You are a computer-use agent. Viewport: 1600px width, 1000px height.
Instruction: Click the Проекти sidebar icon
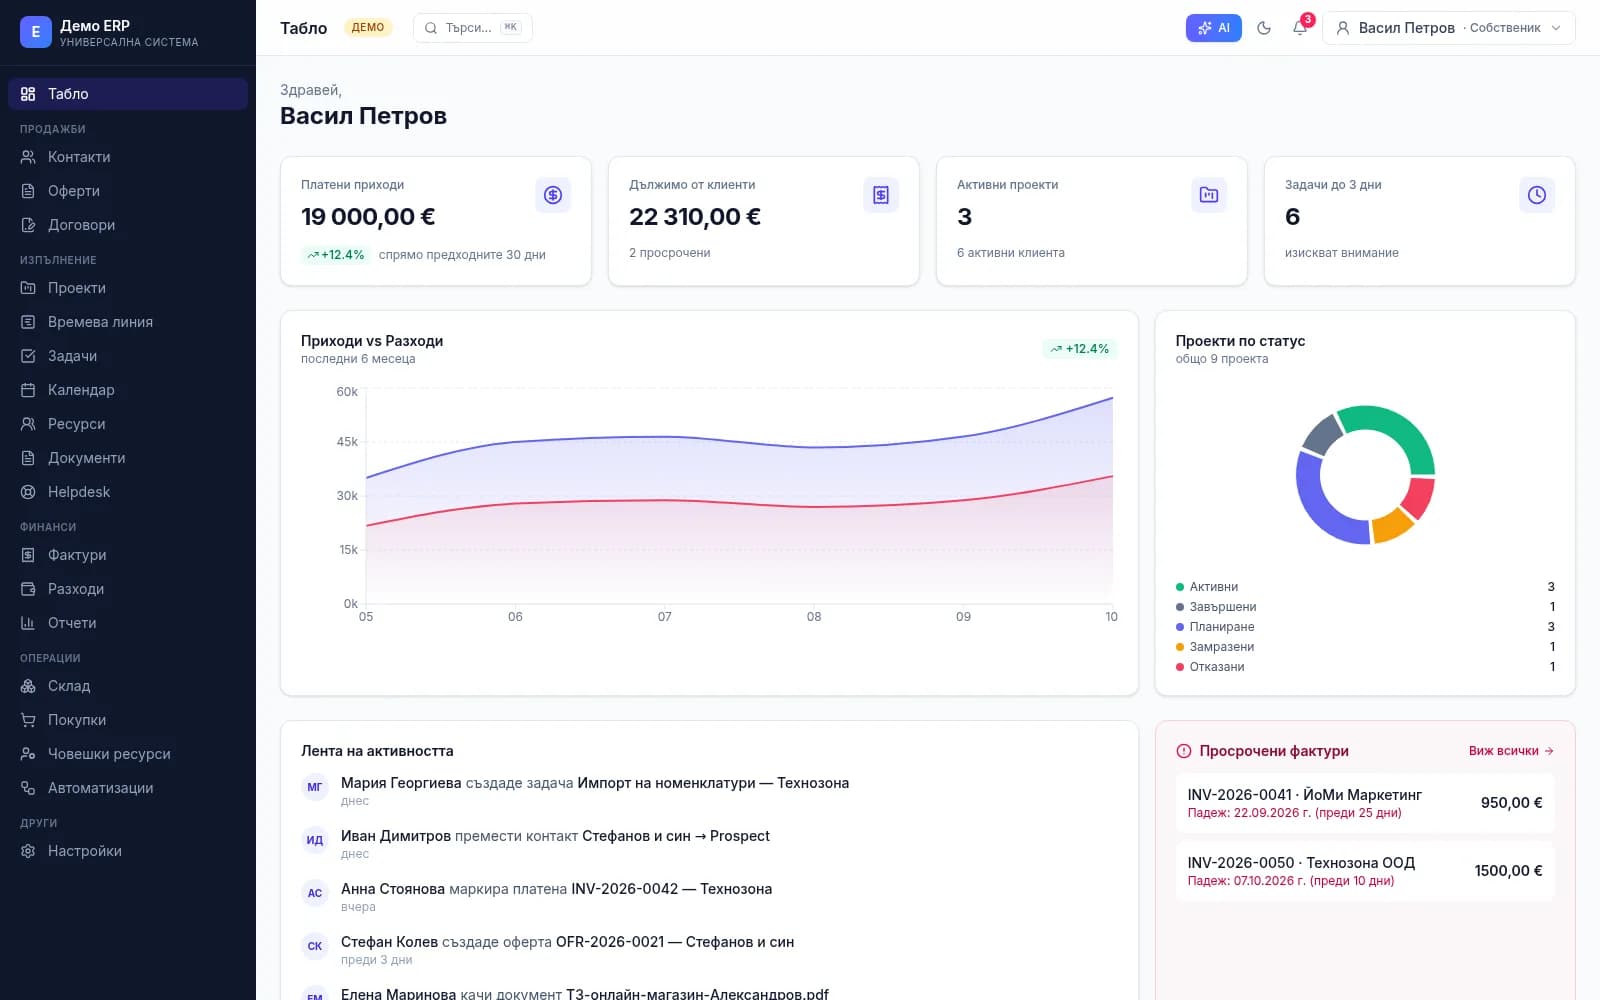point(28,288)
